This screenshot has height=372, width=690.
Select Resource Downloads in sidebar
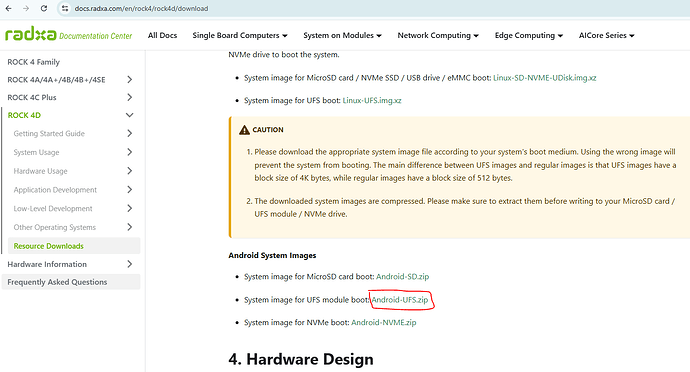(74, 246)
